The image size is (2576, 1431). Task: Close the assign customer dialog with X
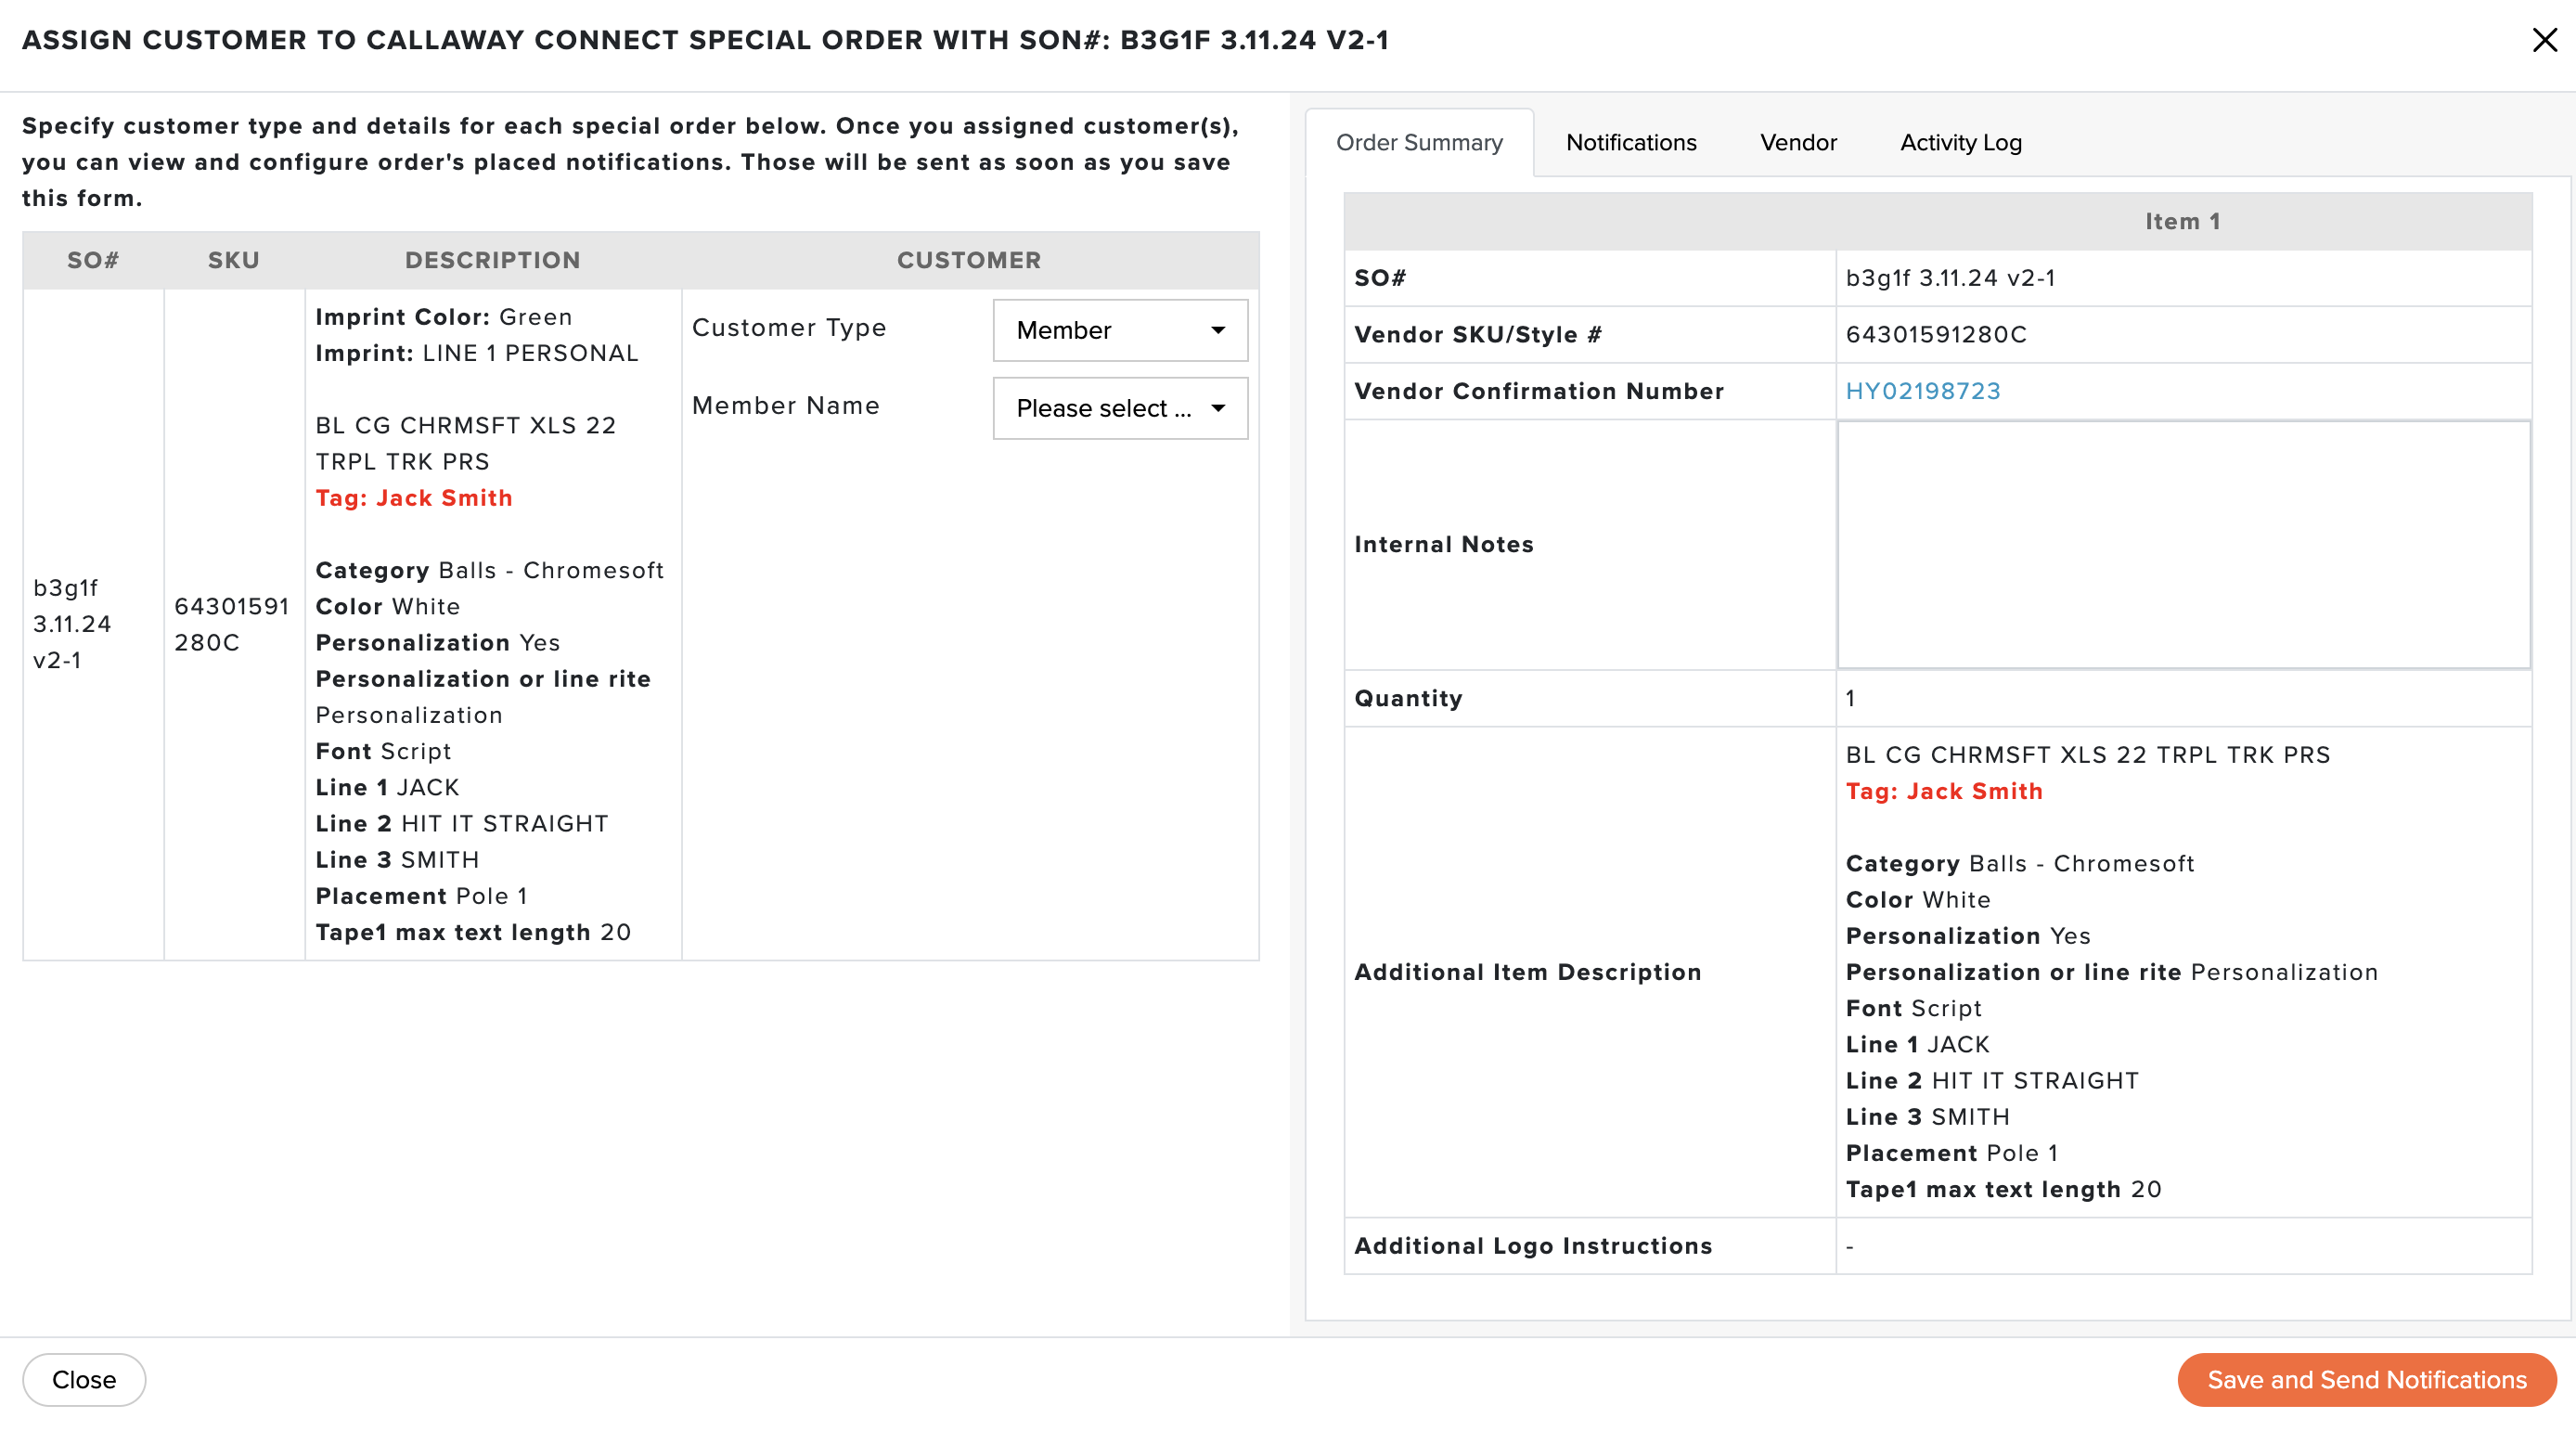(x=2544, y=40)
